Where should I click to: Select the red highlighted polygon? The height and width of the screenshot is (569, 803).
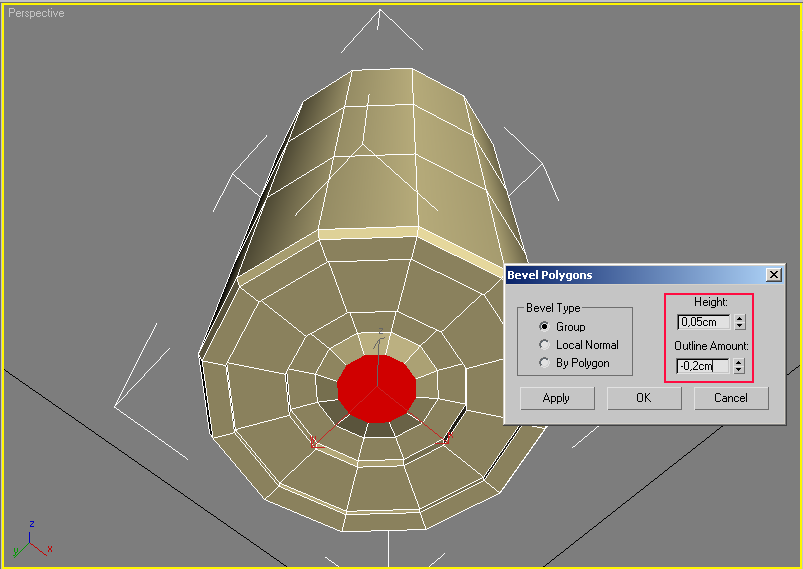(376, 389)
